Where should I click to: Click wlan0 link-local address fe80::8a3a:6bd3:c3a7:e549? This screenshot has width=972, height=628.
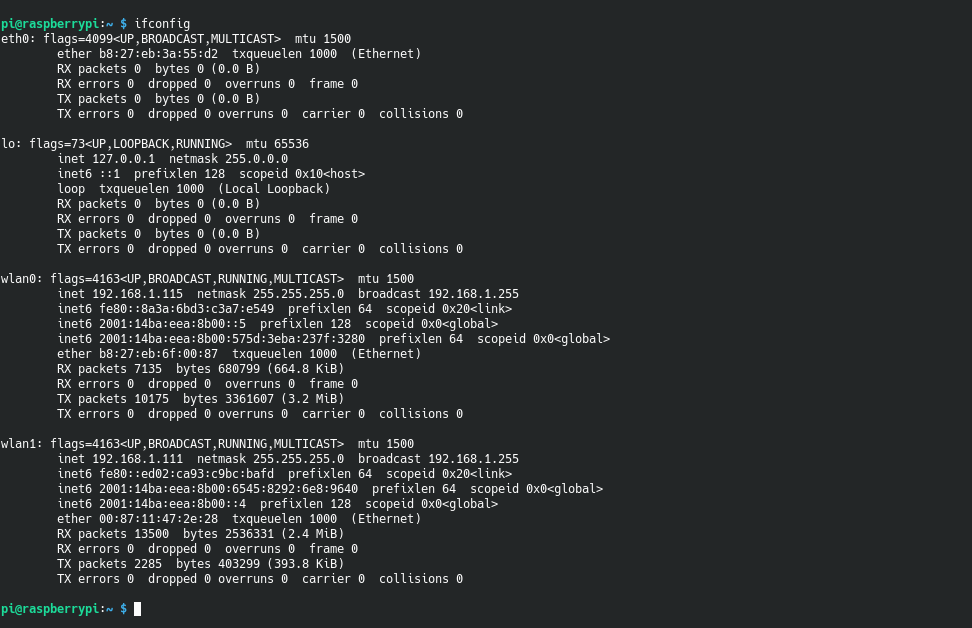187,309
